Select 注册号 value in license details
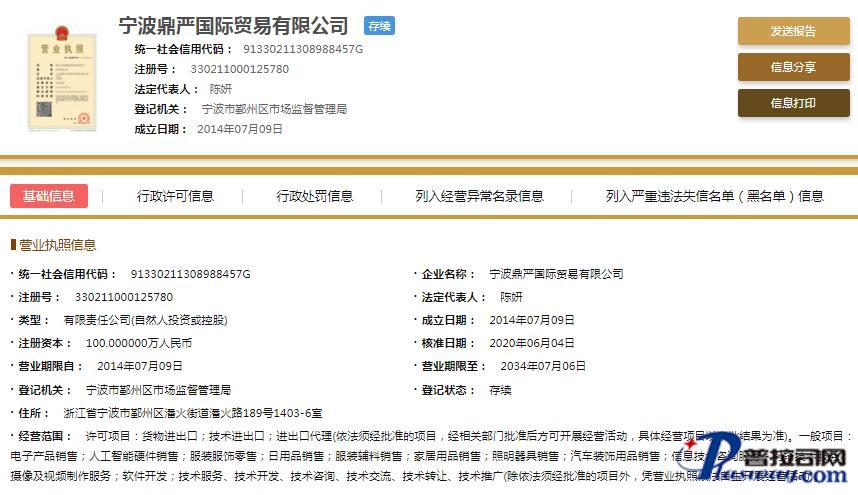 tap(124, 297)
